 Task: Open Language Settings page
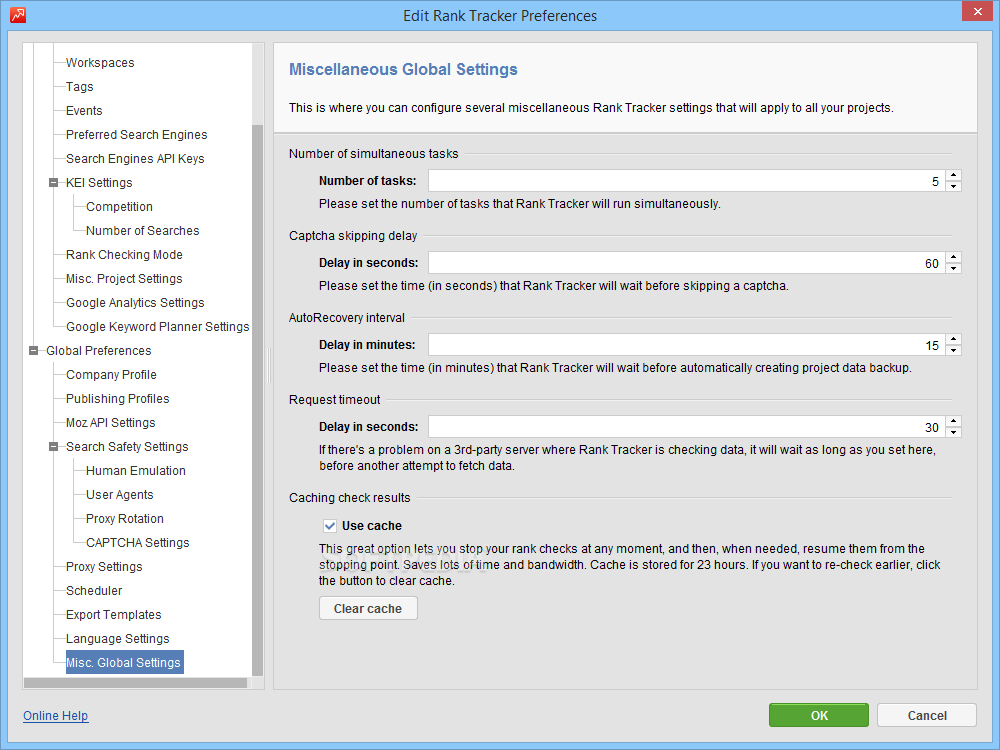tap(118, 639)
